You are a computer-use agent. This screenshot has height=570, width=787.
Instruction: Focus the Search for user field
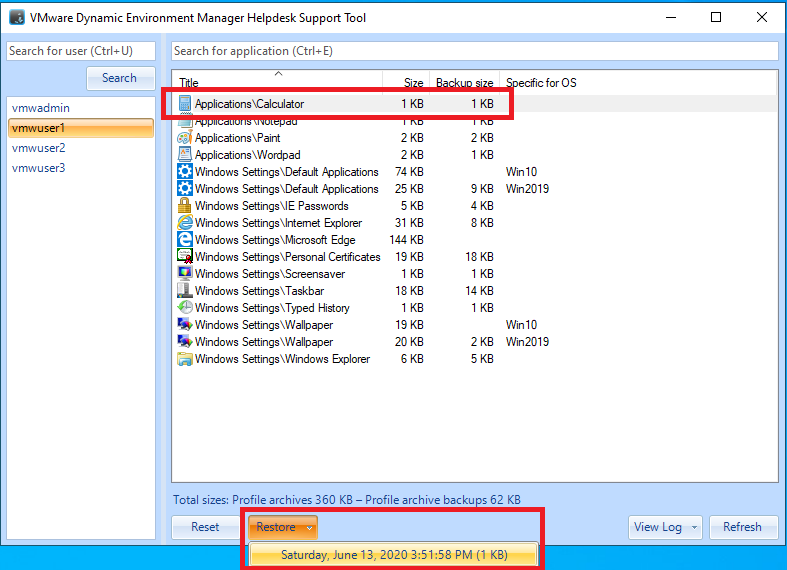(x=81, y=51)
